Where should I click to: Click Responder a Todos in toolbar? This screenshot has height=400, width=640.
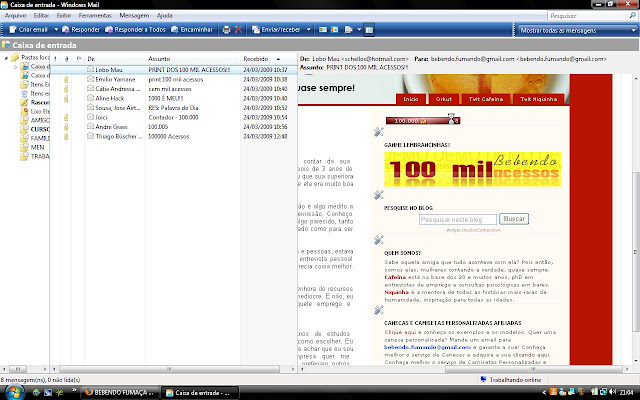135,29
